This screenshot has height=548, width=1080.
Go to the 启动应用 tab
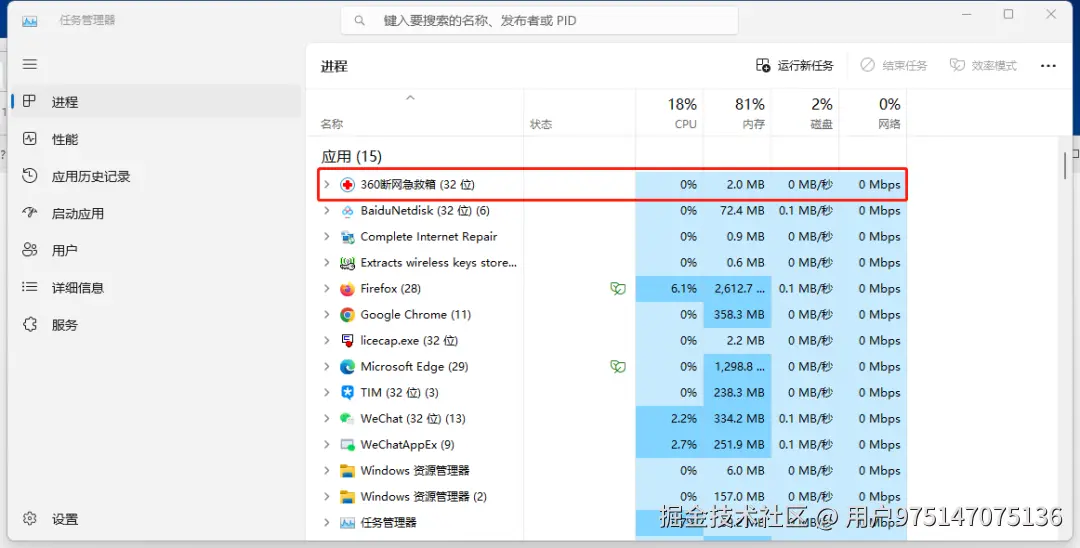(156, 213)
